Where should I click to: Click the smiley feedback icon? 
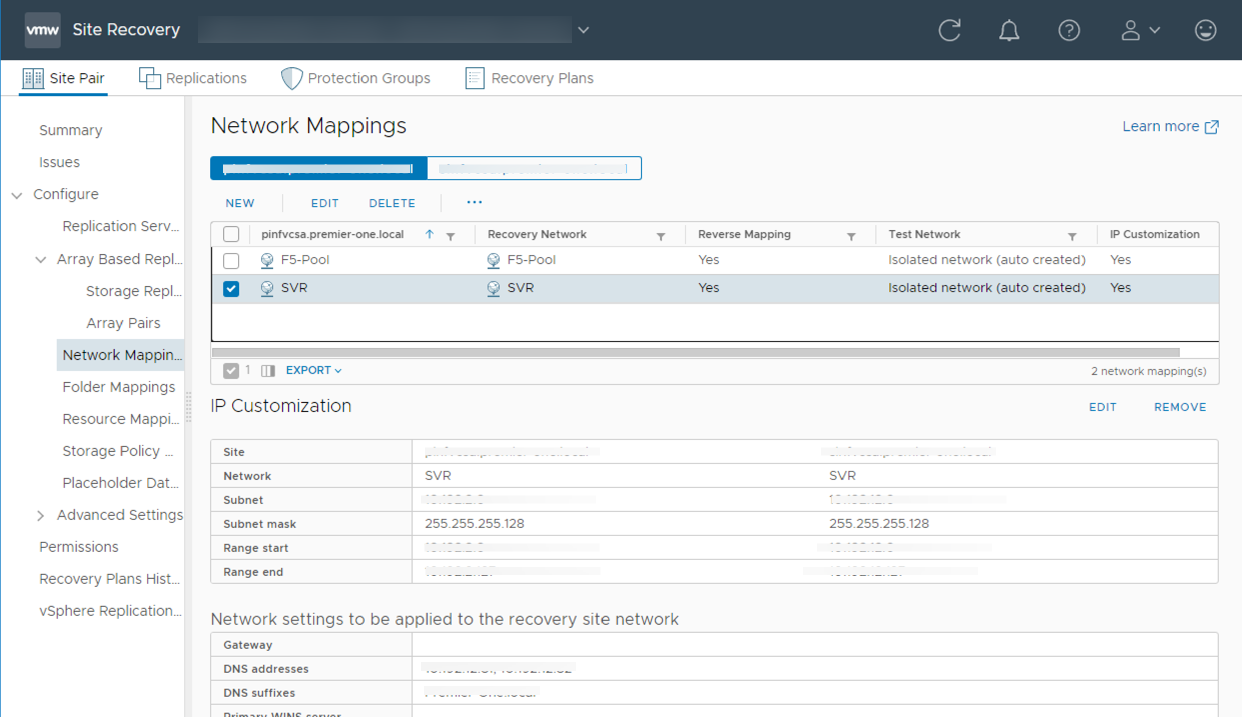tap(1206, 30)
